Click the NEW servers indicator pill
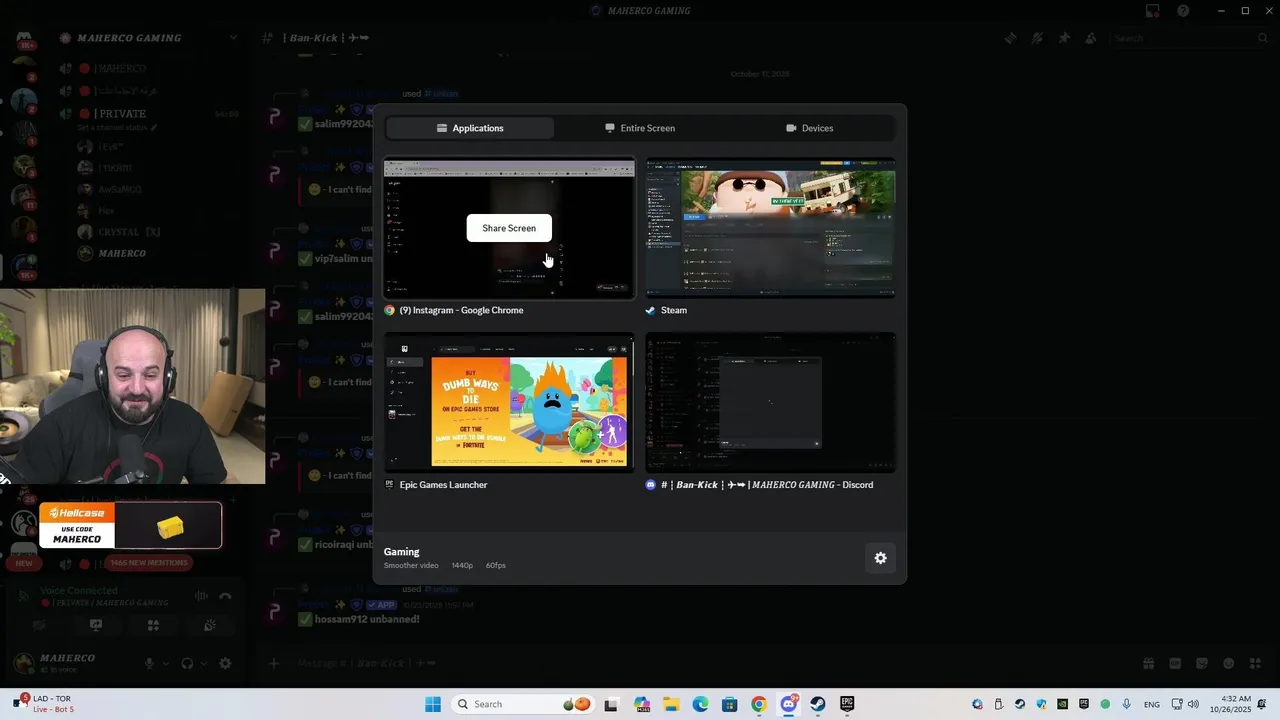Image resolution: width=1280 pixels, height=720 pixels. pos(24,563)
